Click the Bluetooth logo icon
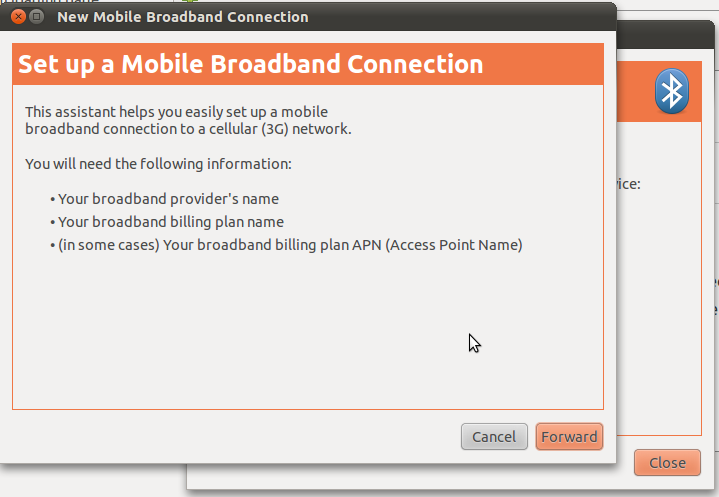719x497 pixels. pos(671,92)
